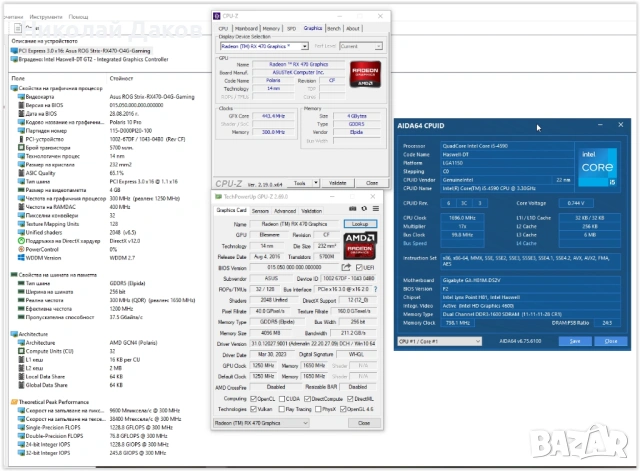Click the CPU-Z title bar app icon
Image resolution: width=640 pixels, height=471 pixels.
217,16
